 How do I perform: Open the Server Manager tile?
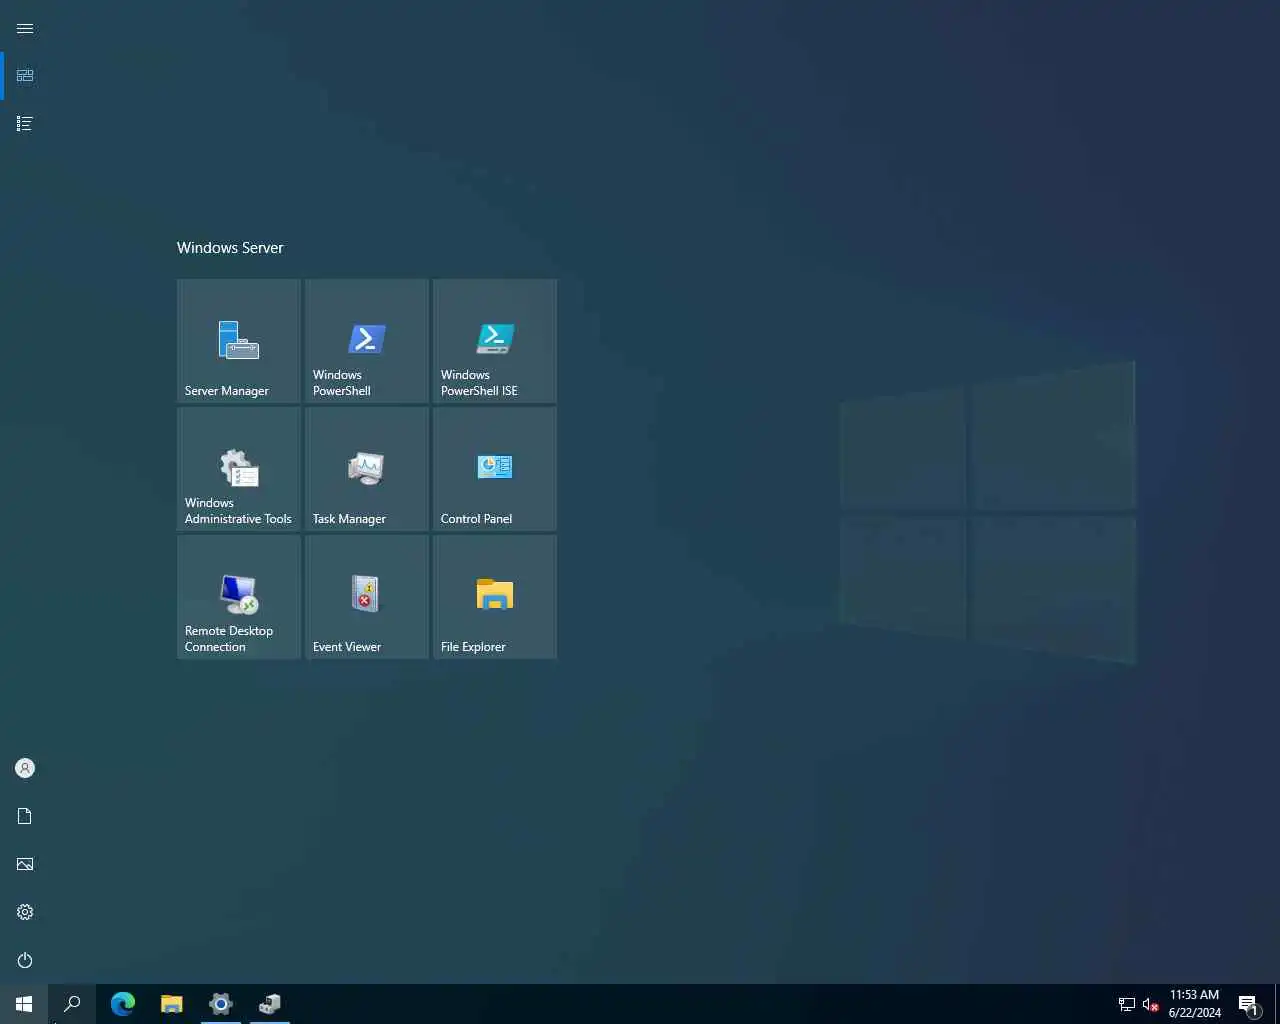239,341
